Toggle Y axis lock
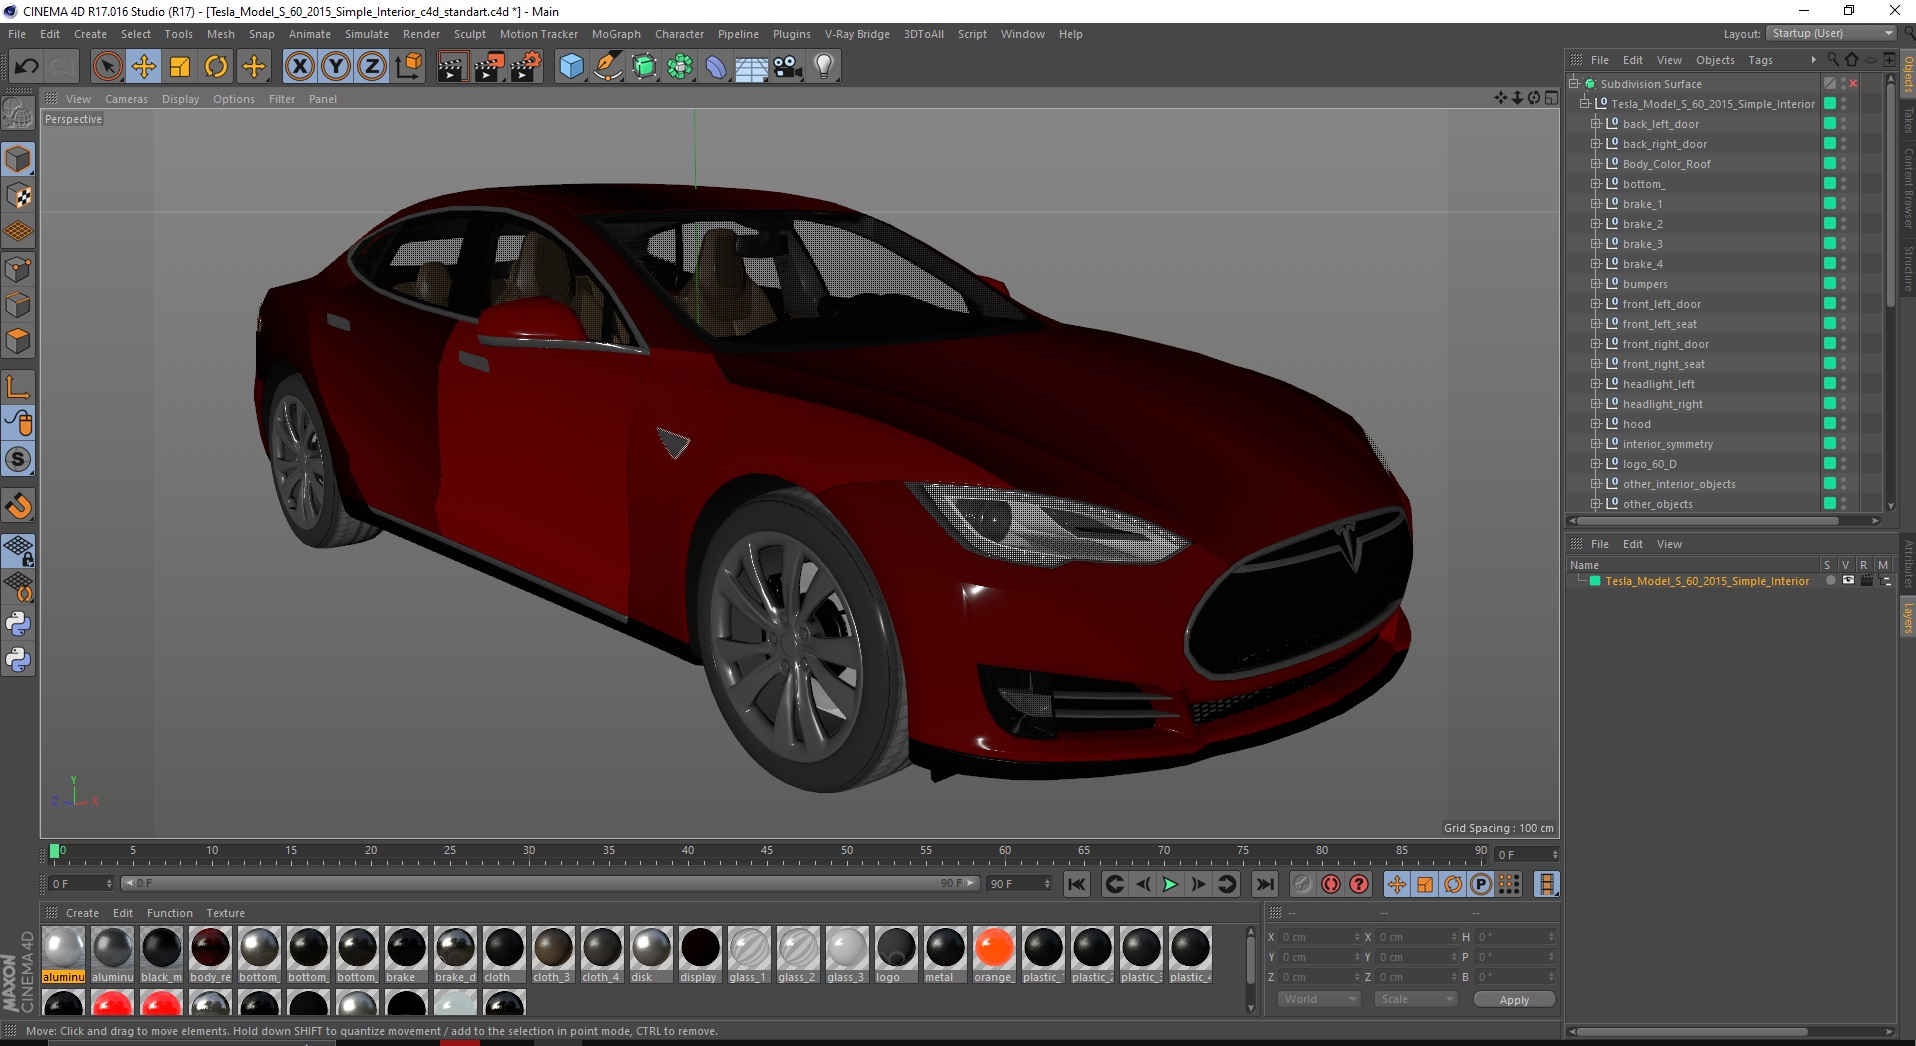This screenshot has height=1046, width=1916. (336, 67)
